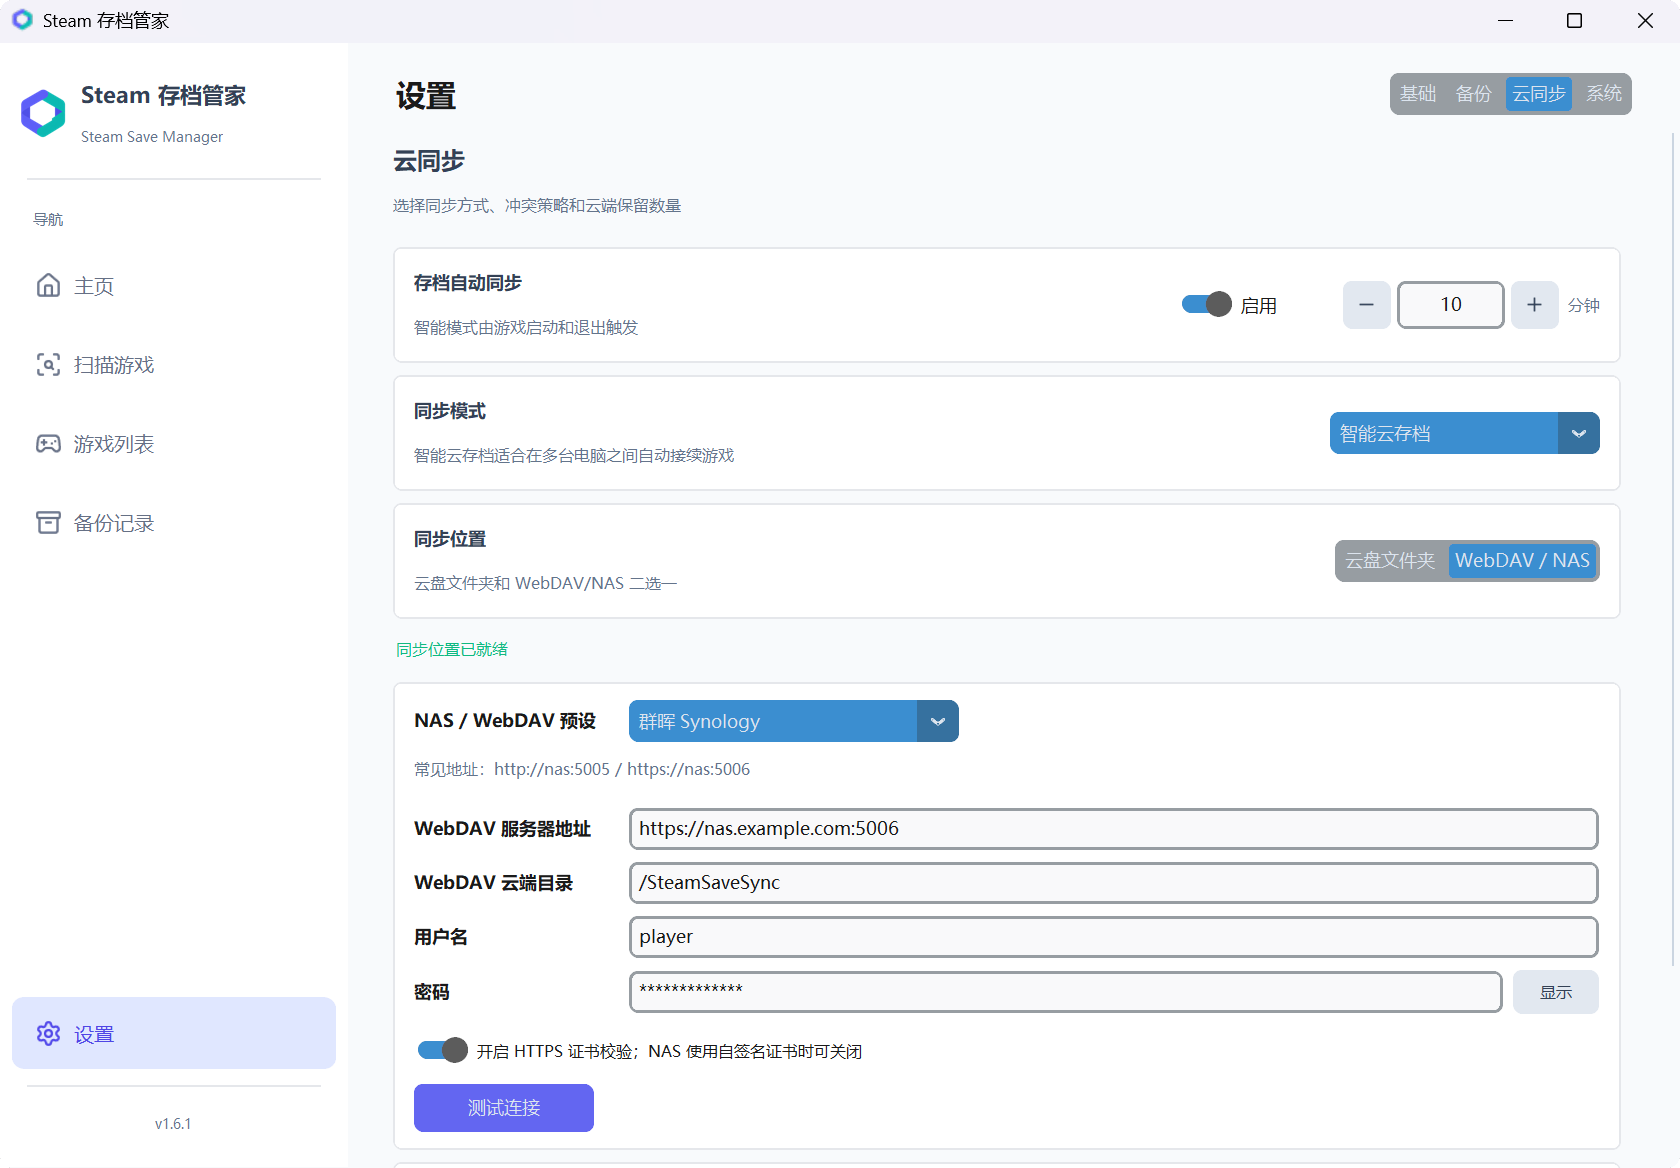Increase sync interval with plus button
Viewport: 1680px width, 1168px height.
[1534, 305]
